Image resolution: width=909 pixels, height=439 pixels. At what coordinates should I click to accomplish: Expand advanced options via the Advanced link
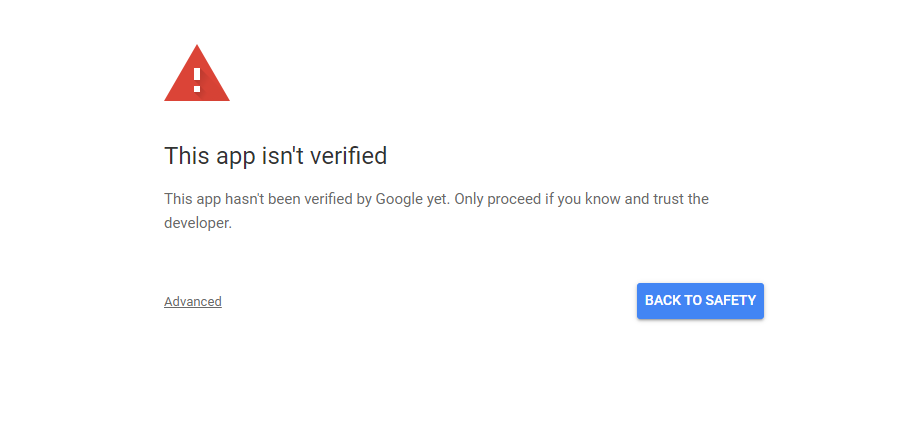coord(192,302)
